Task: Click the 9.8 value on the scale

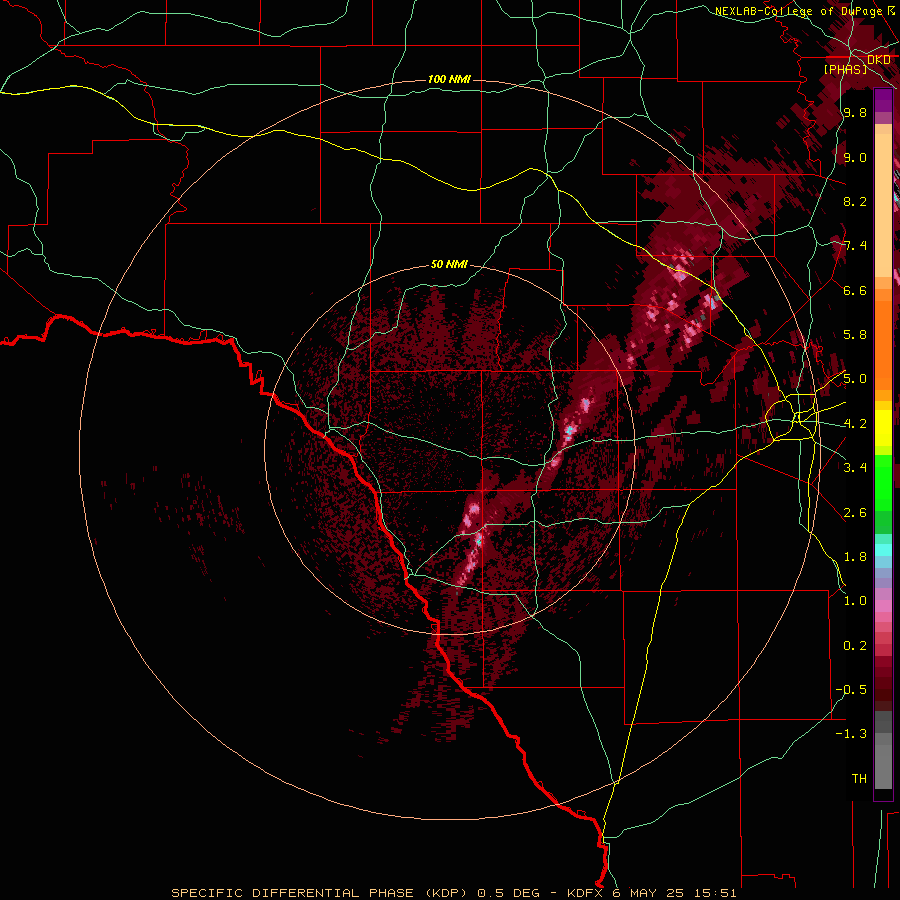Action: point(855,113)
